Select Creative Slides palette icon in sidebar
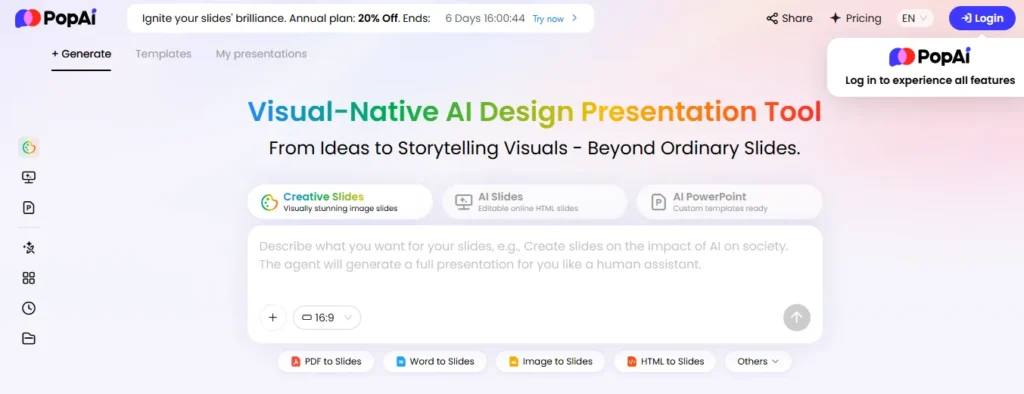1024x394 pixels. [28, 148]
